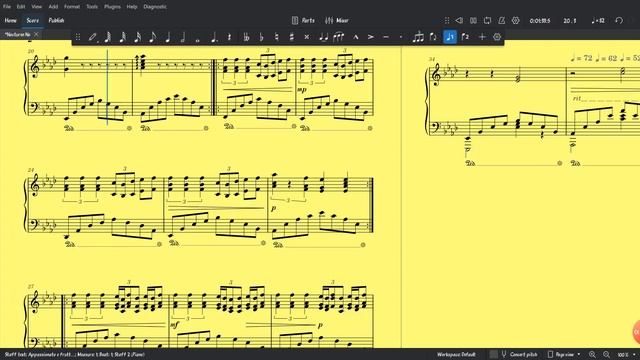
Task: Apply natural accidental
Action: 276,37
